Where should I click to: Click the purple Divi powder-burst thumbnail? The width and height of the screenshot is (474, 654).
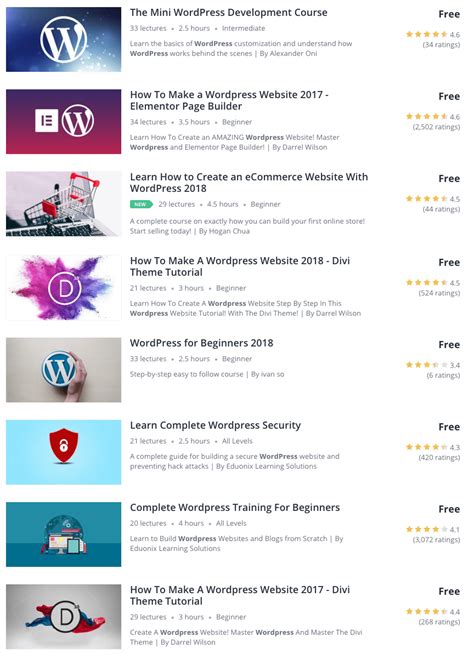63,287
